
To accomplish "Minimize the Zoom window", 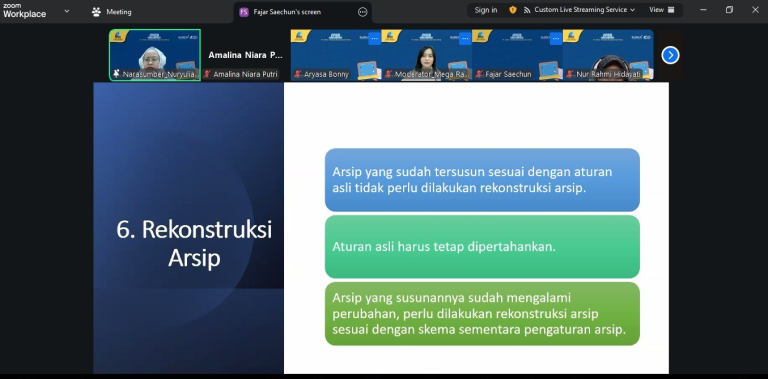I will pos(703,10).
